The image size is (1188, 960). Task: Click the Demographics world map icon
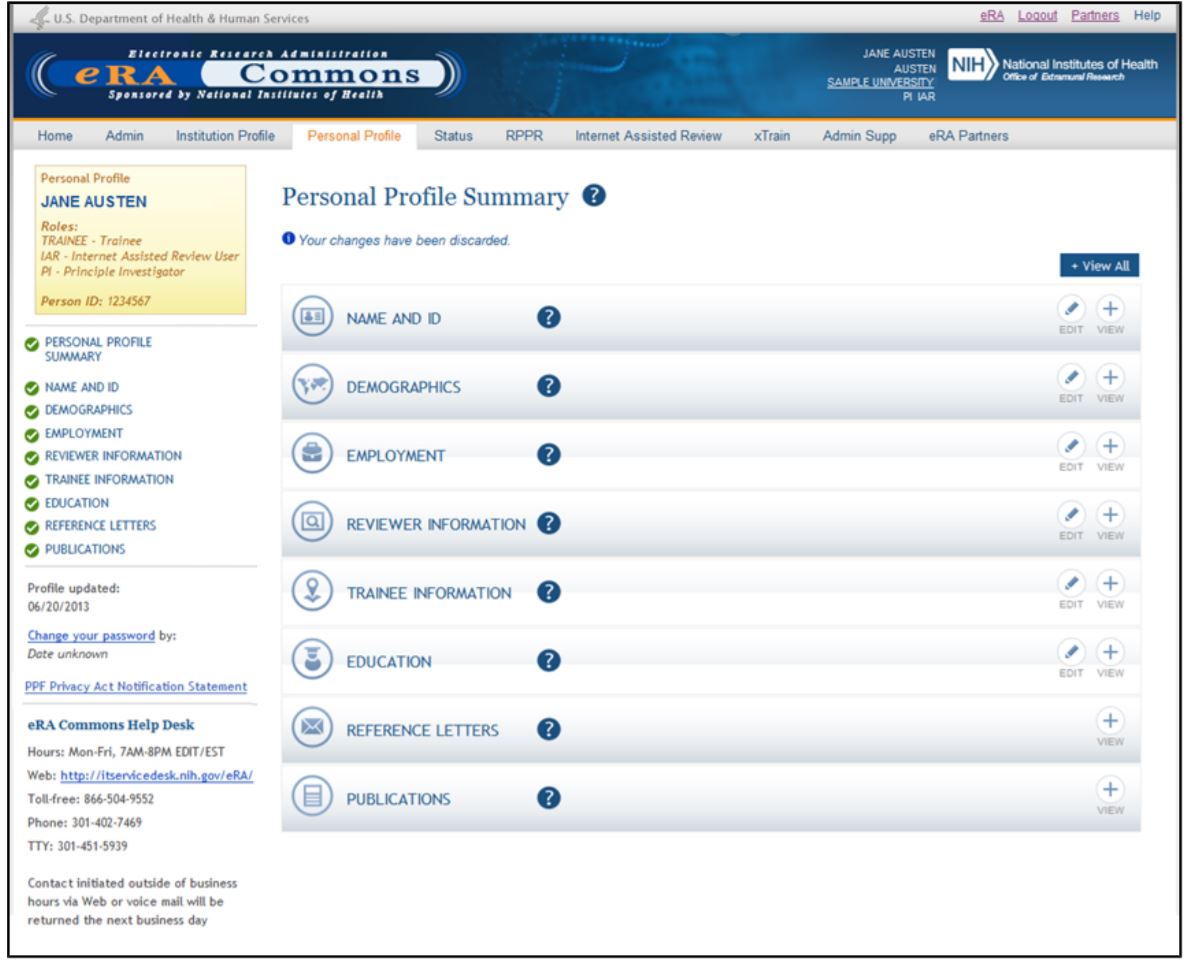312,386
